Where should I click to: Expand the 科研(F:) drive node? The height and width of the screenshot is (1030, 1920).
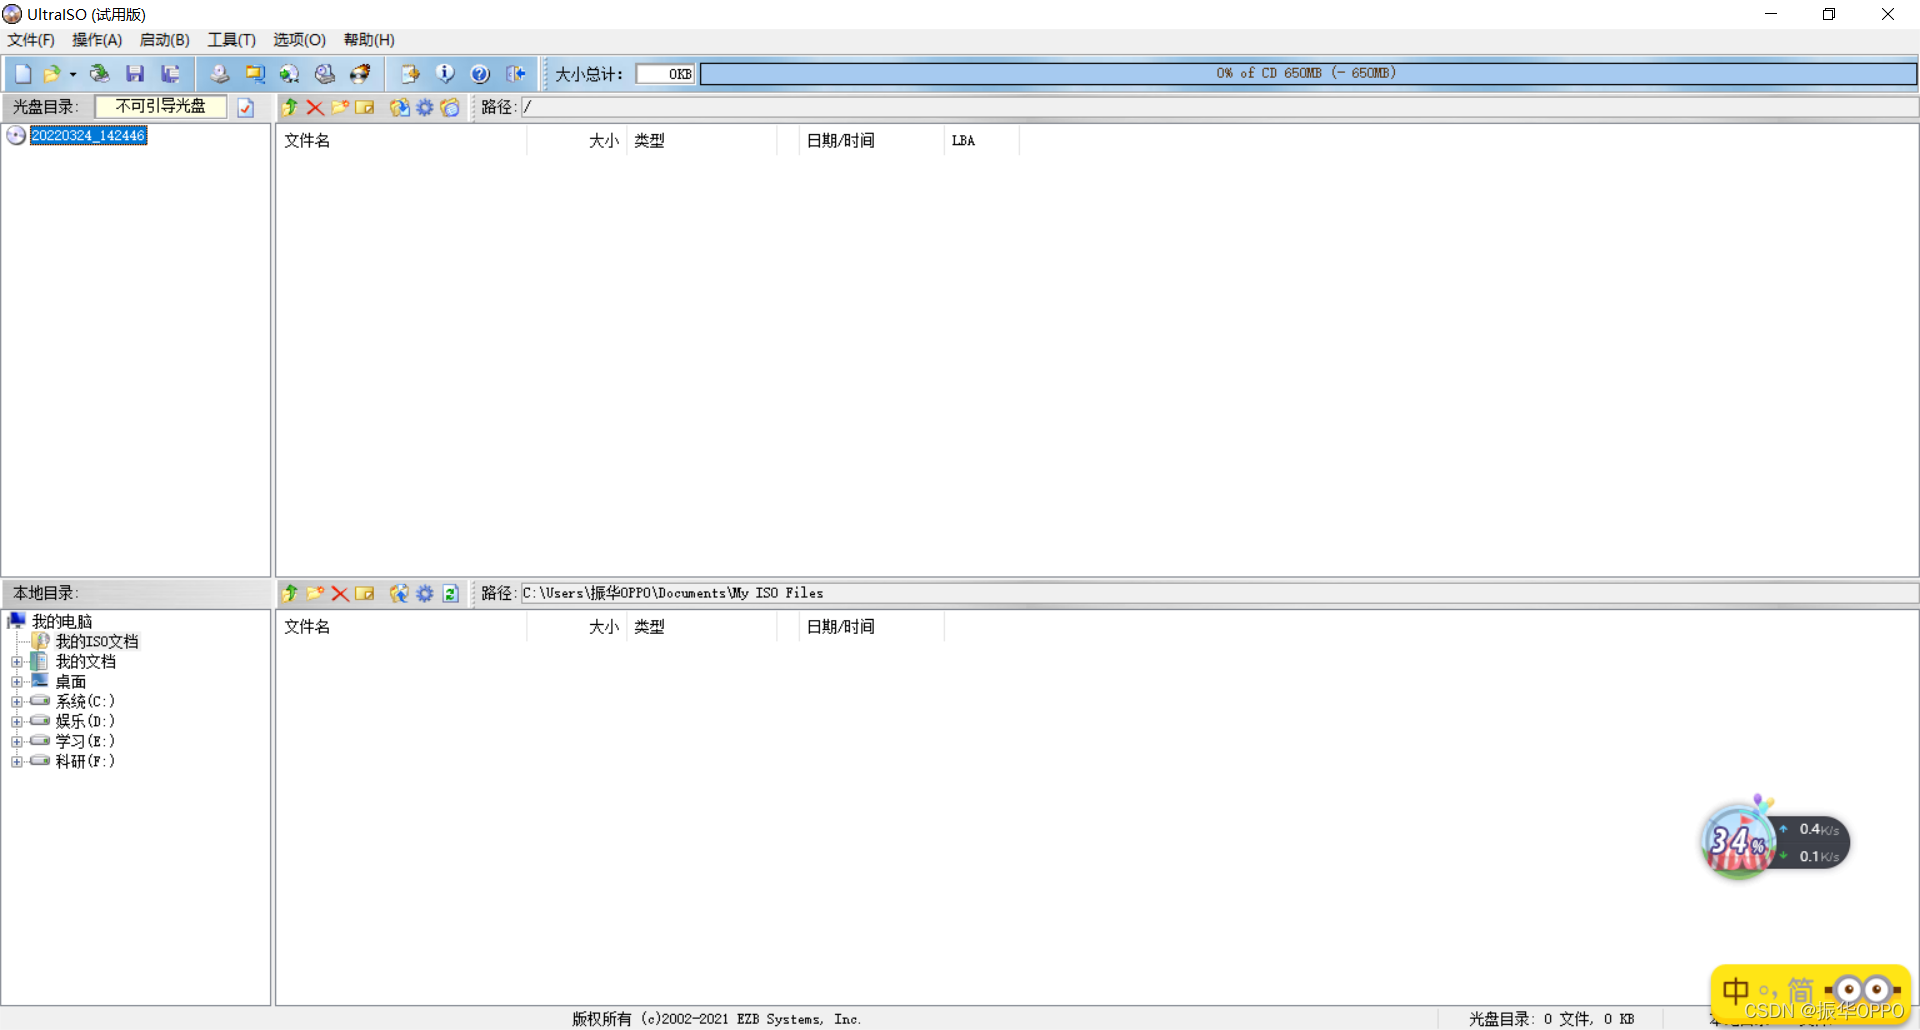click(x=17, y=762)
